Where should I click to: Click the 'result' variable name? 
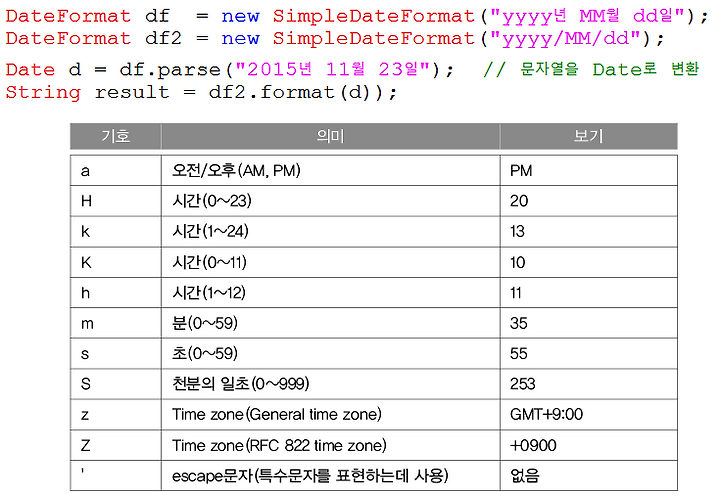pyautogui.click(x=132, y=92)
